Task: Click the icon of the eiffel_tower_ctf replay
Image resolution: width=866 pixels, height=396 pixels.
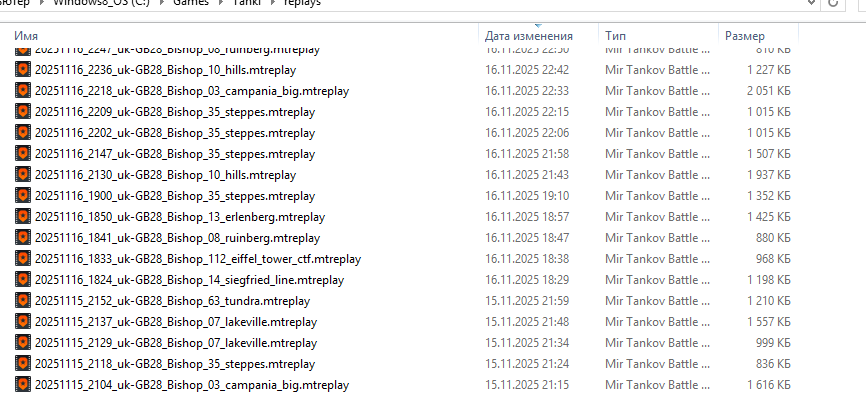Action: tap(23, 258)
